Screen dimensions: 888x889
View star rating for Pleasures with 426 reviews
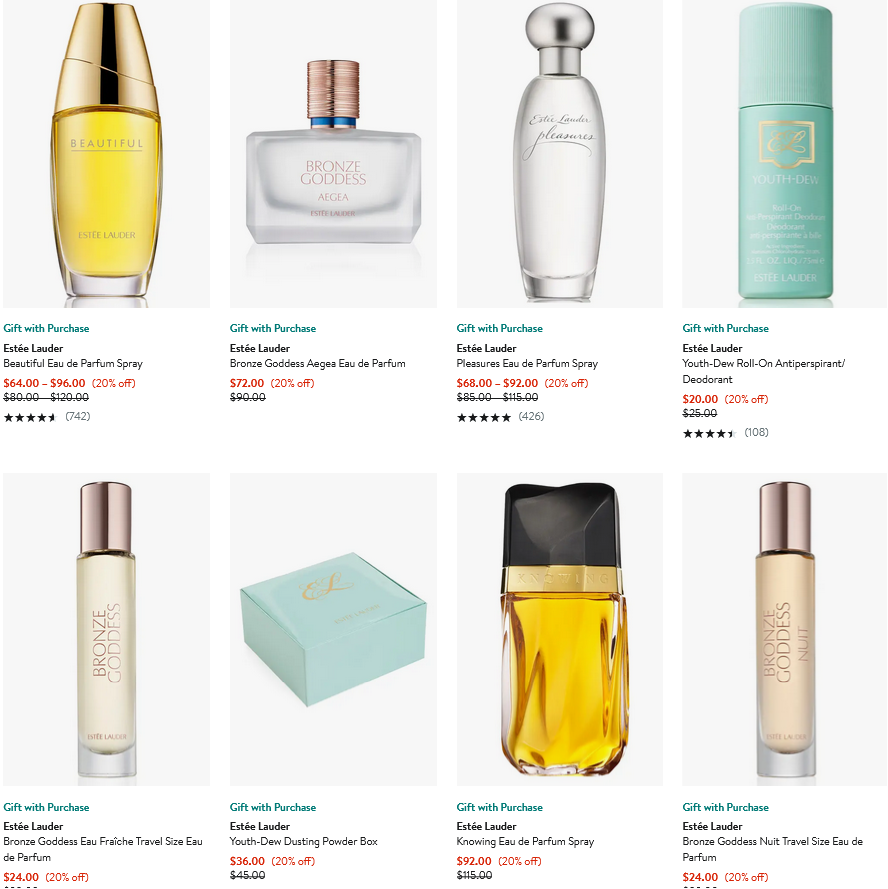[484, 417]
